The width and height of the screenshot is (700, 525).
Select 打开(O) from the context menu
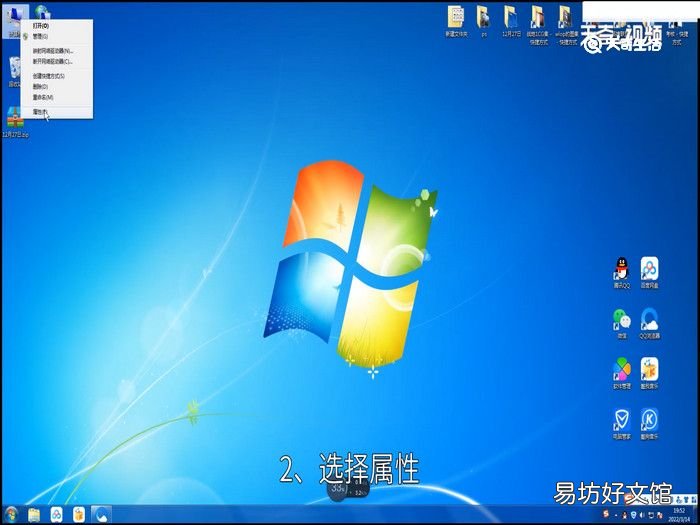[x=57, y=26]
